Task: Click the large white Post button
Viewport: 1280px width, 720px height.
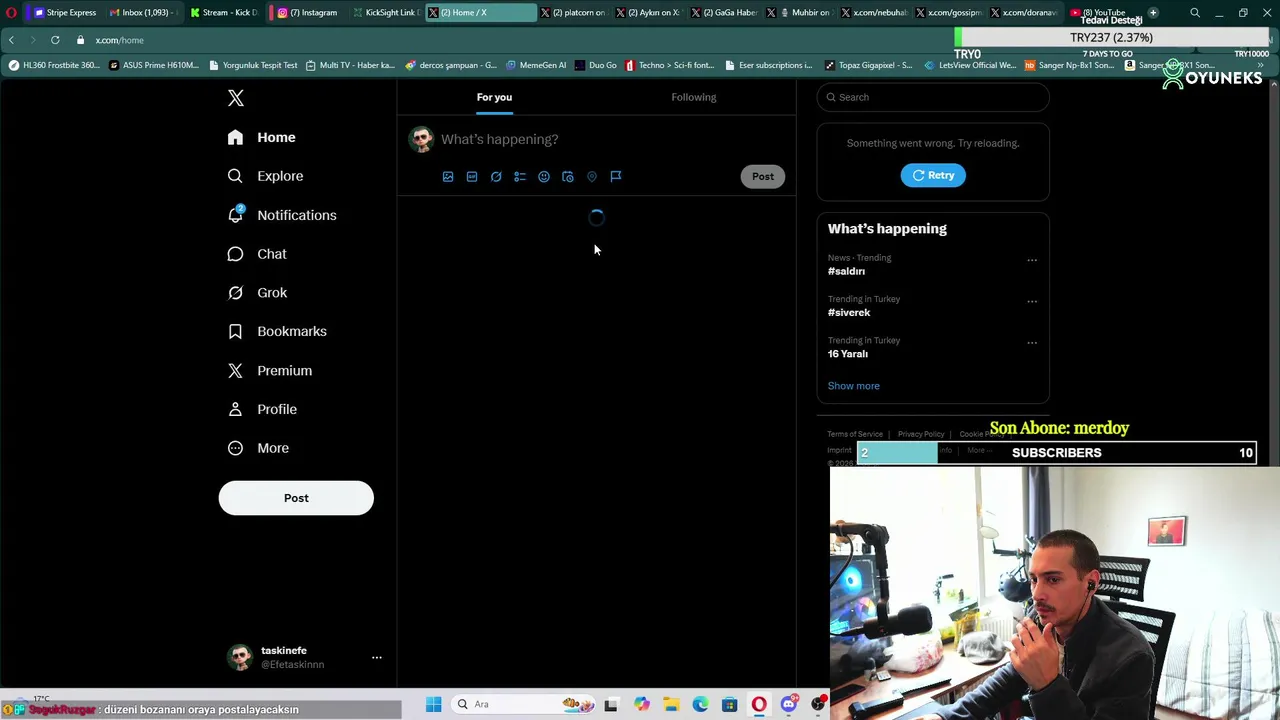Action: 296,498
